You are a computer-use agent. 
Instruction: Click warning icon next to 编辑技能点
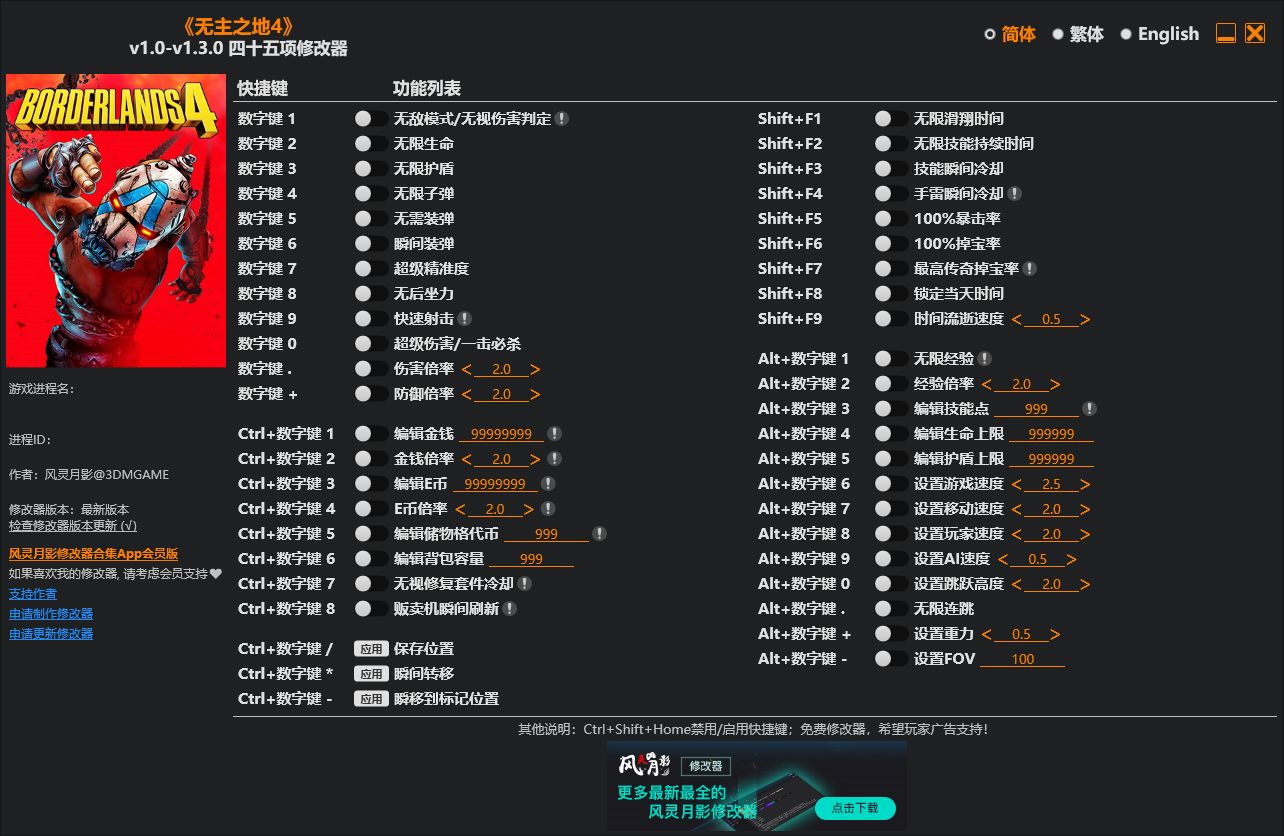[1089, 408]
